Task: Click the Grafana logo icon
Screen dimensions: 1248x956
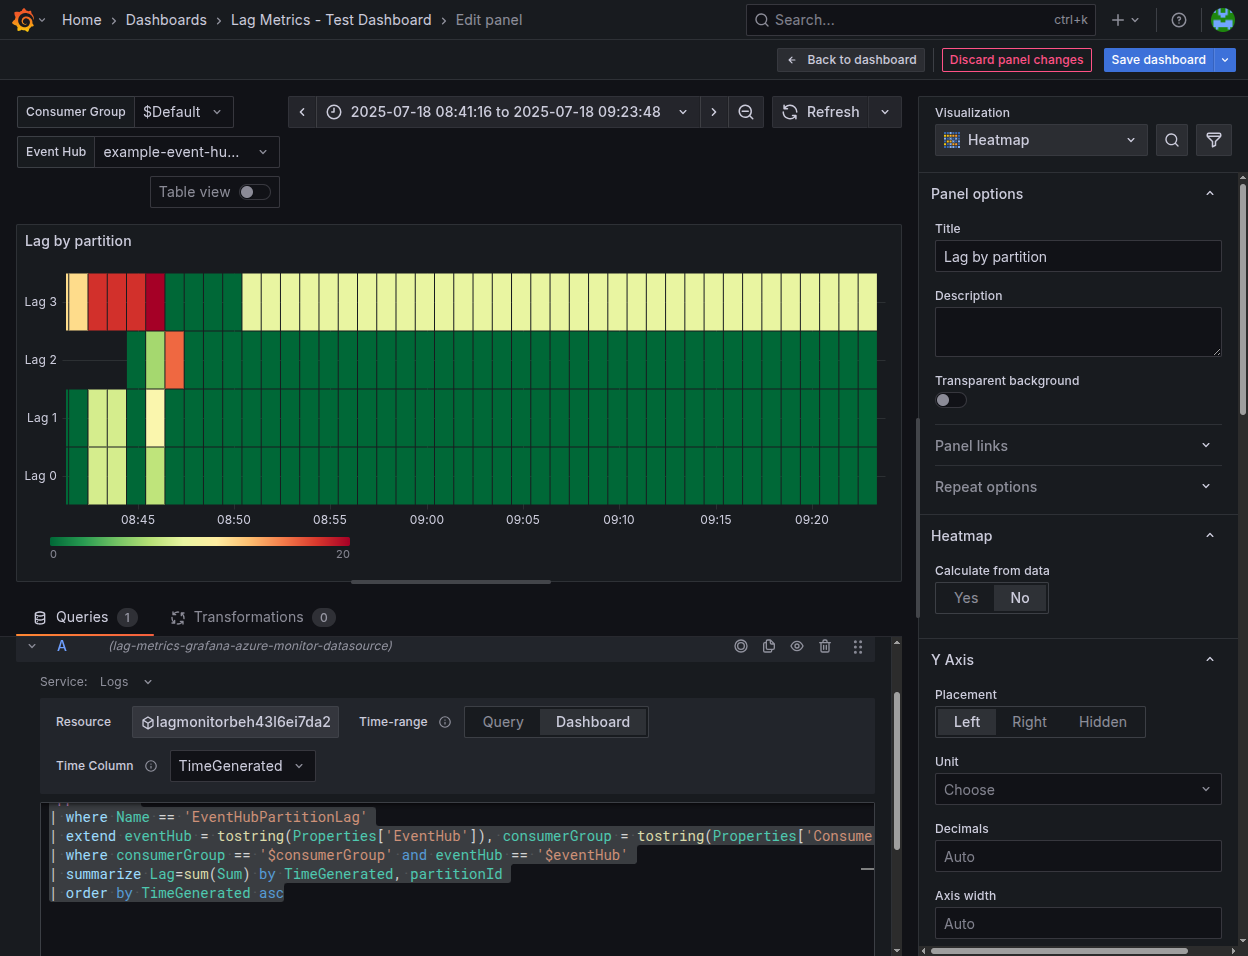Action: pos(23,20)
